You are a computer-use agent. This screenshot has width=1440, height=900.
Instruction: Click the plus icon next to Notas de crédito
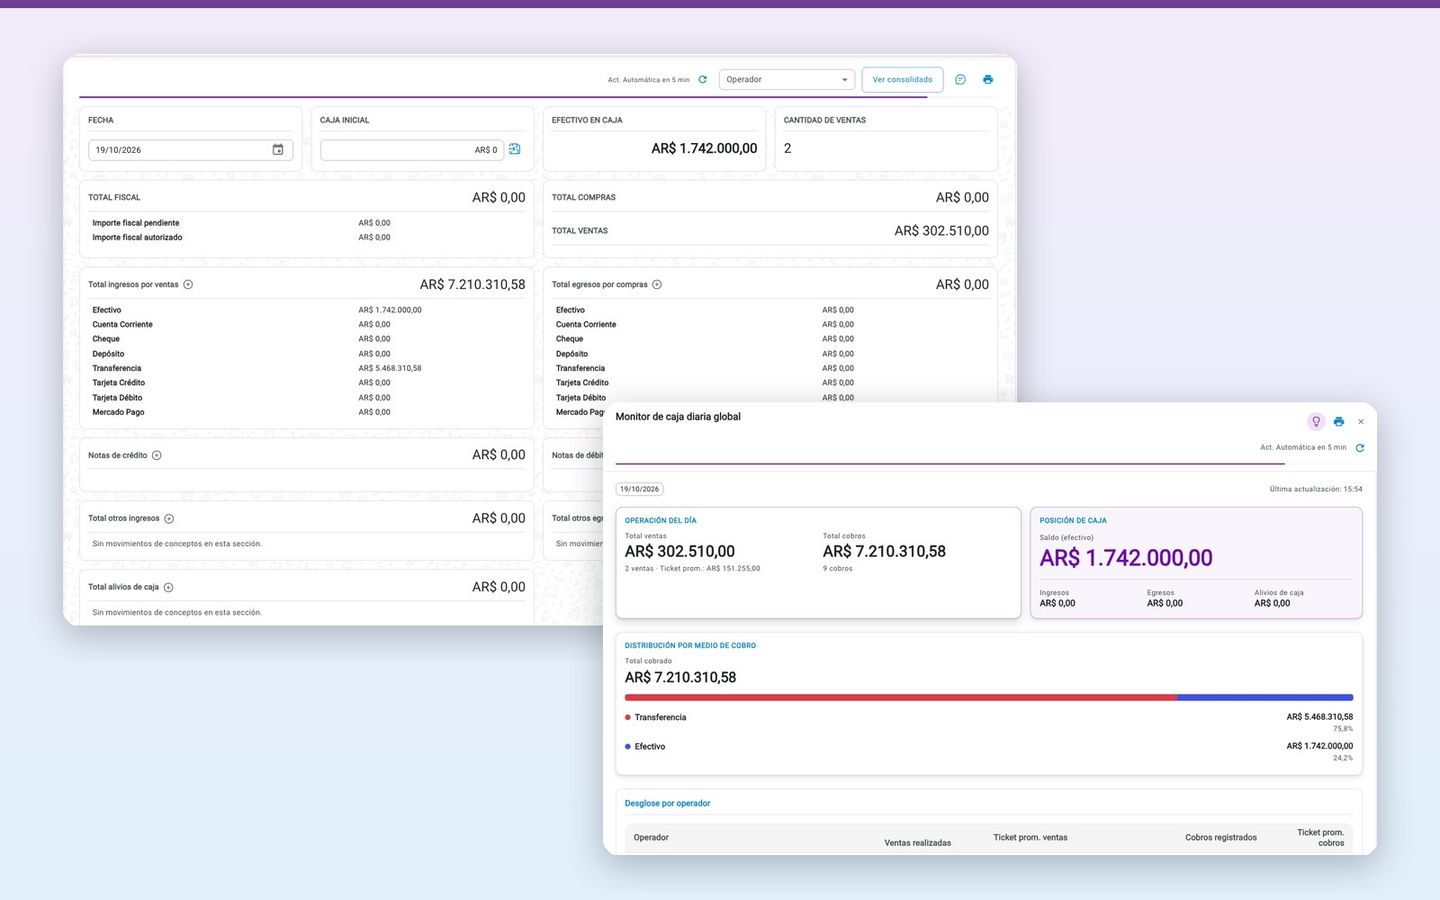click(x=157, y=456)
